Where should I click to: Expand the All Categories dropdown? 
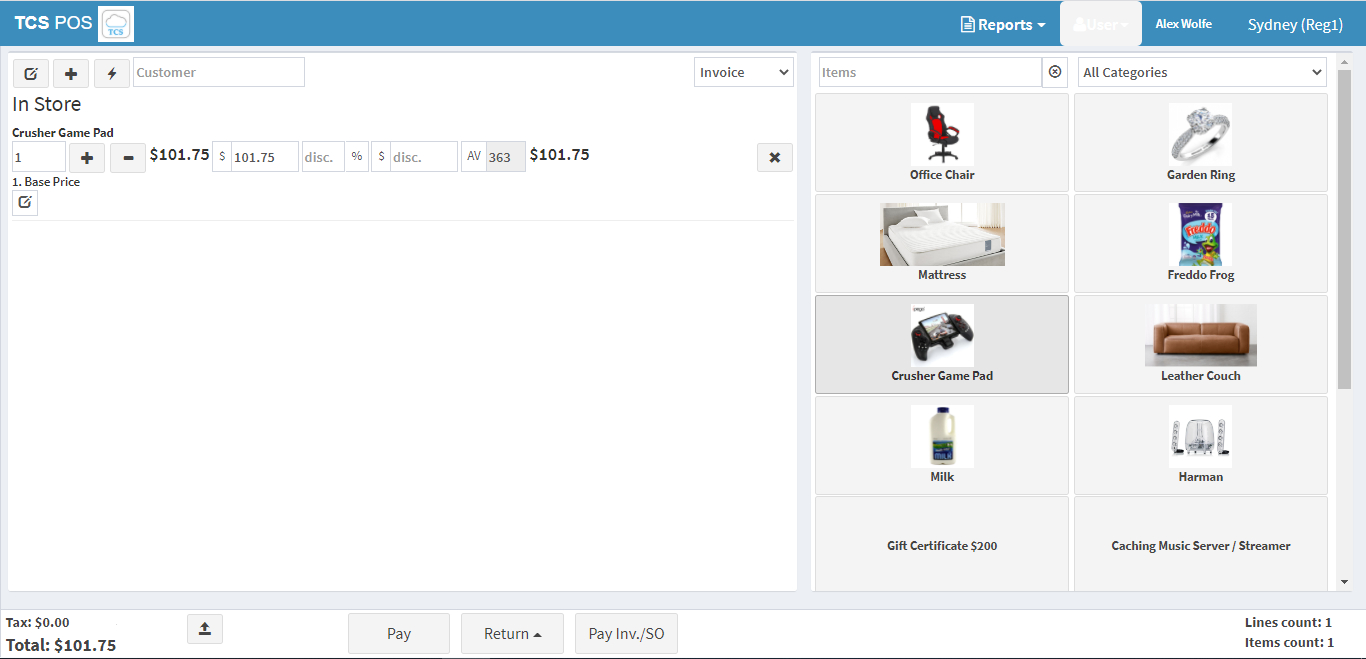click(1200, 72)
